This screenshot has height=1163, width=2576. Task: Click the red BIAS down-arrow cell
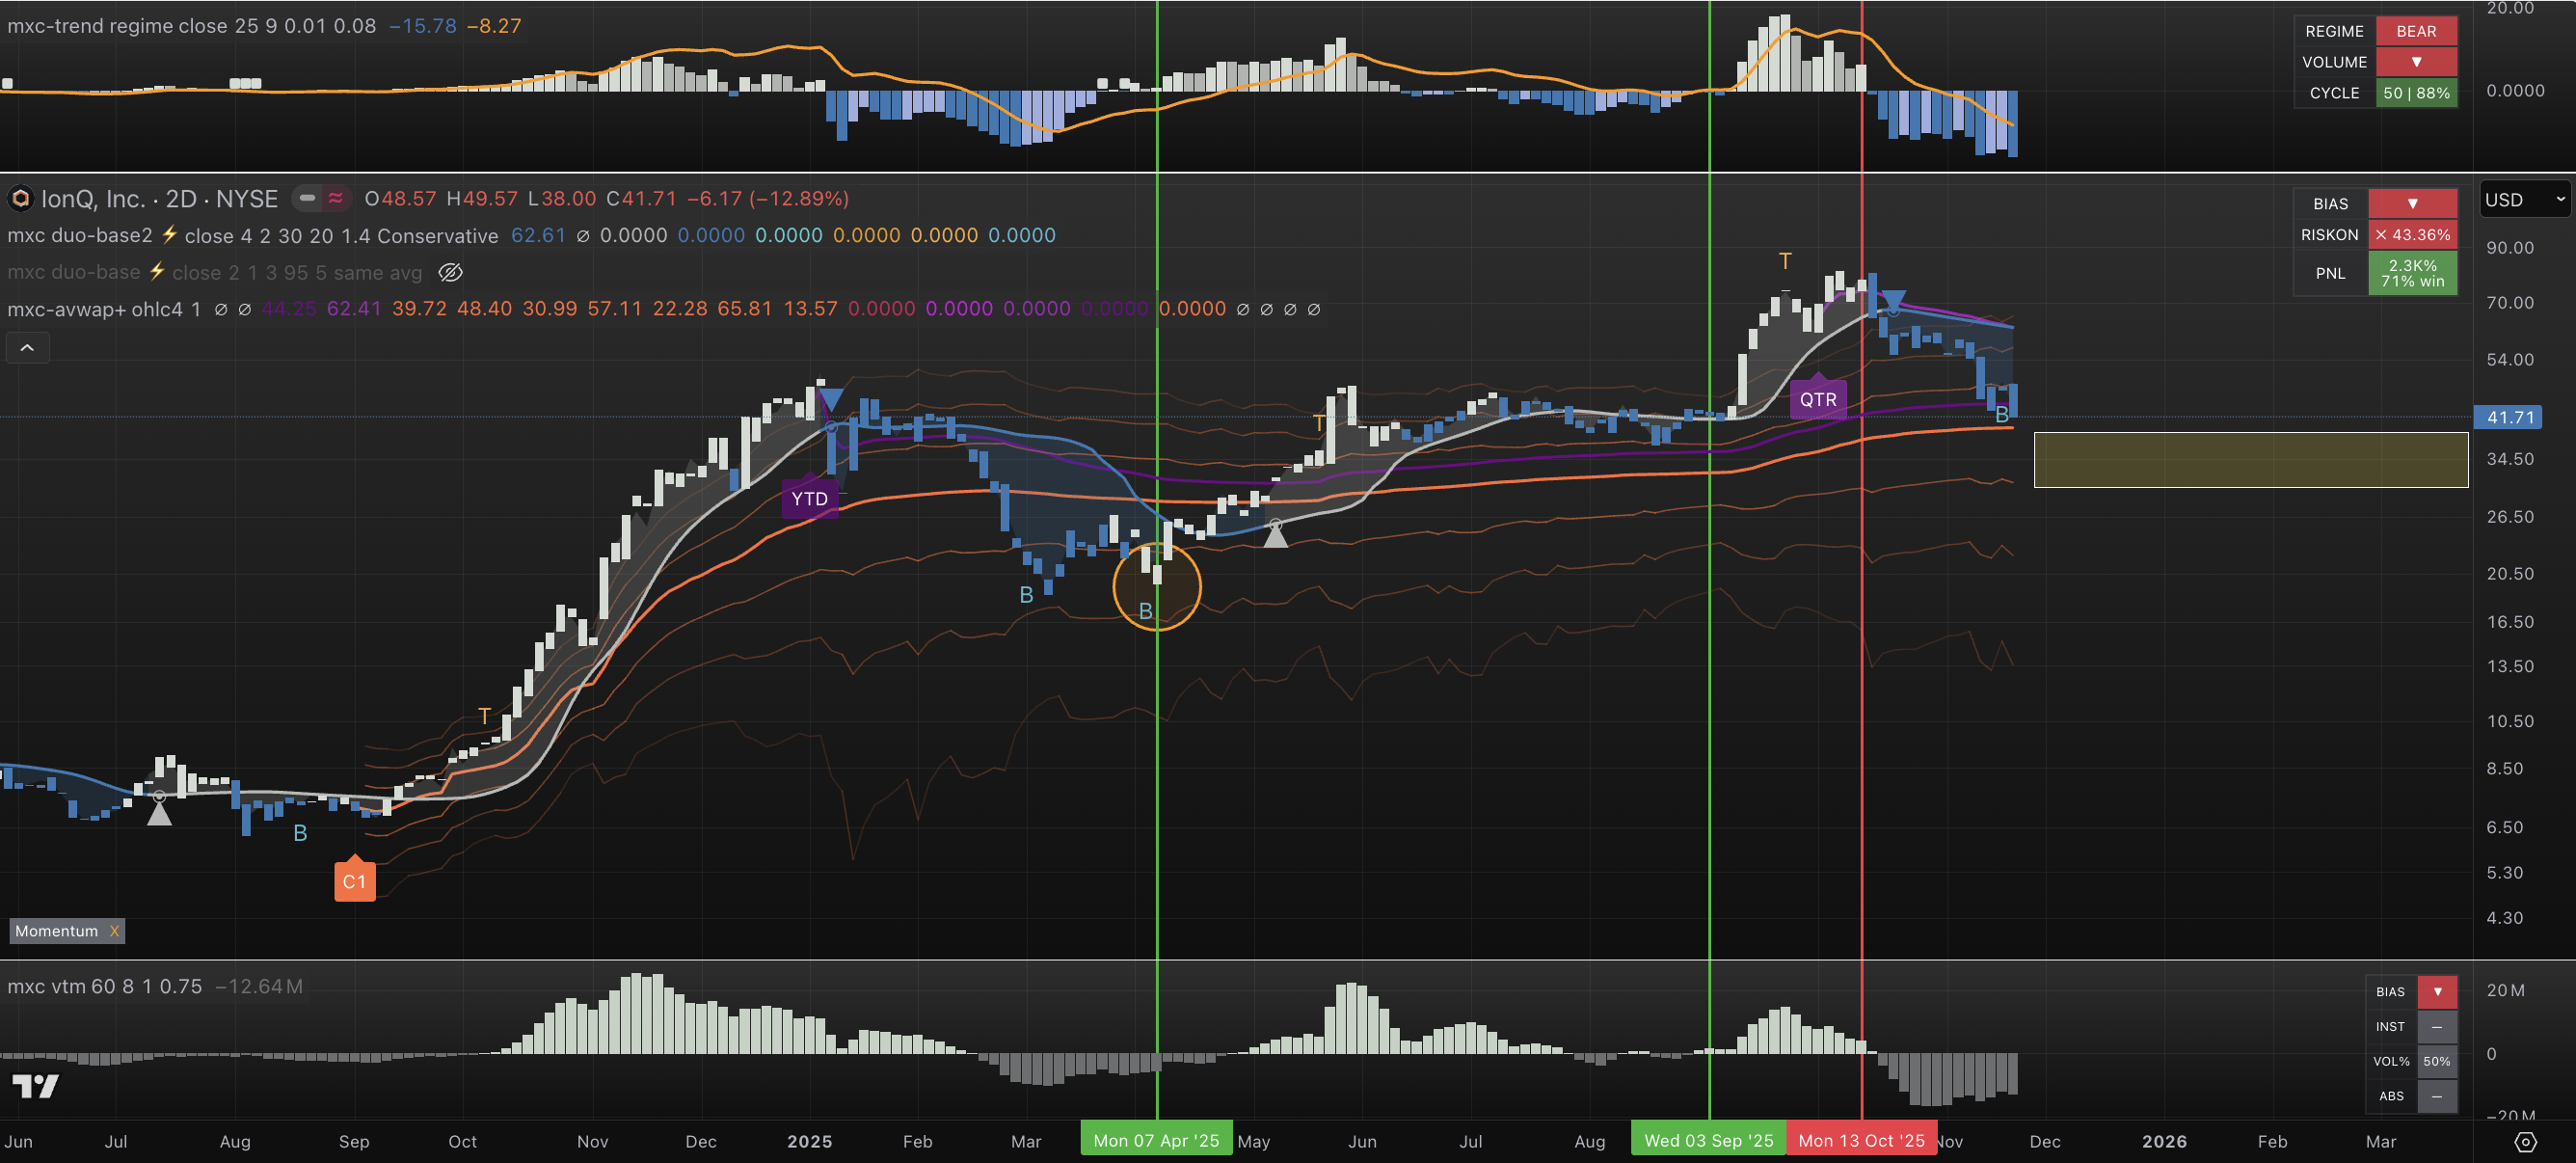(2412, 203)
